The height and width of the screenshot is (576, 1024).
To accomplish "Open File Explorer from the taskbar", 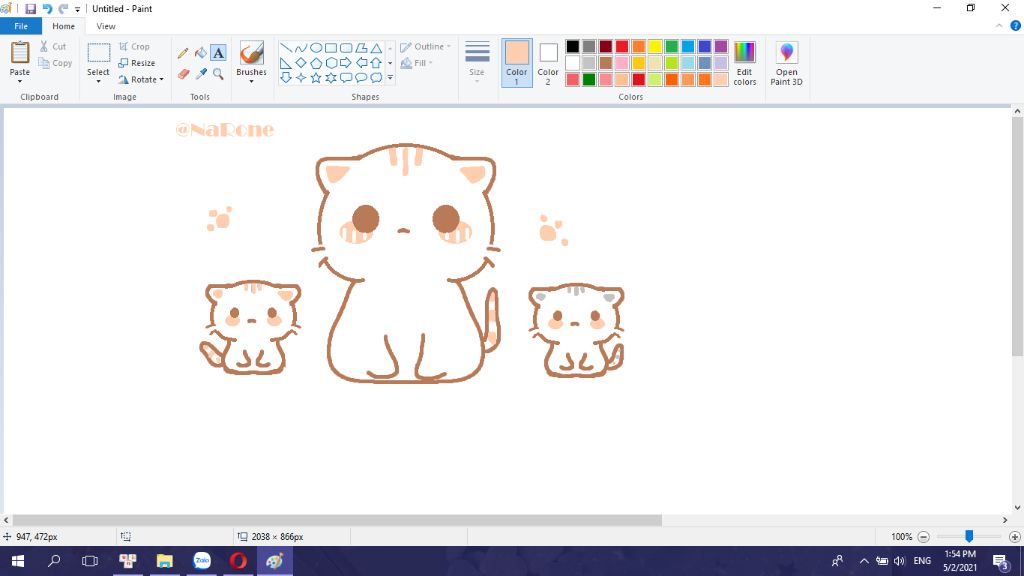I will click(165, 561).
